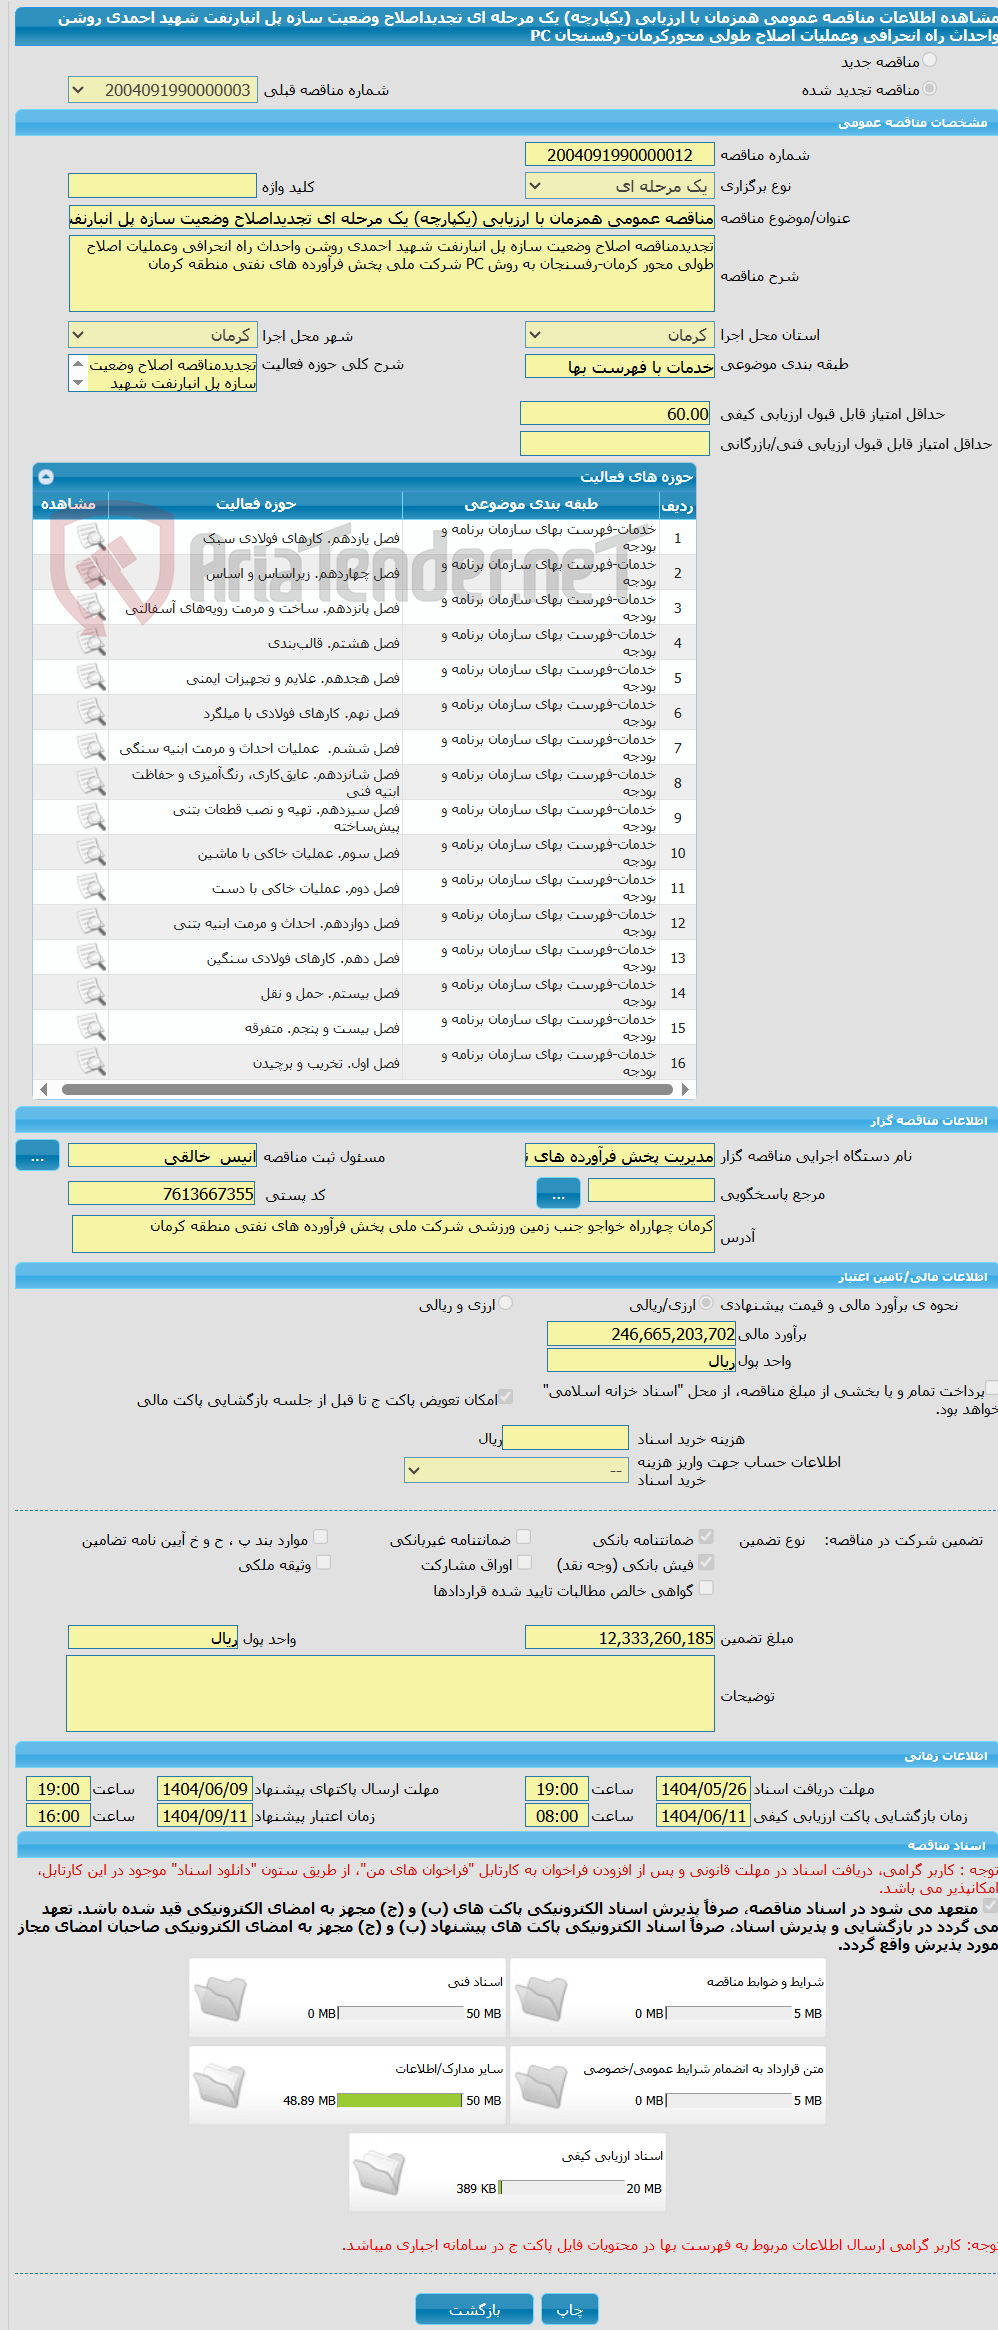This screenshot has width=998, height=2330.
Task: Toggle the امکان تعویض پاکت ج checkbox
Action: click(506, 1397)
